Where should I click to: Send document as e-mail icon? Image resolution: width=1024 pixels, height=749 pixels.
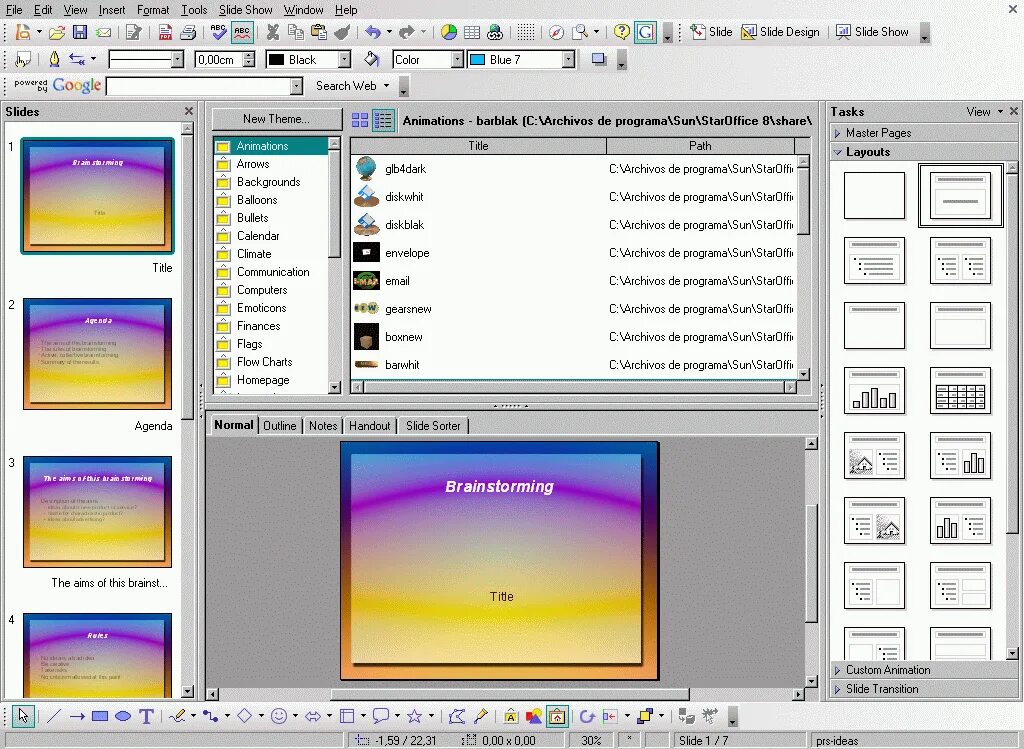click(x=103, y=32)
